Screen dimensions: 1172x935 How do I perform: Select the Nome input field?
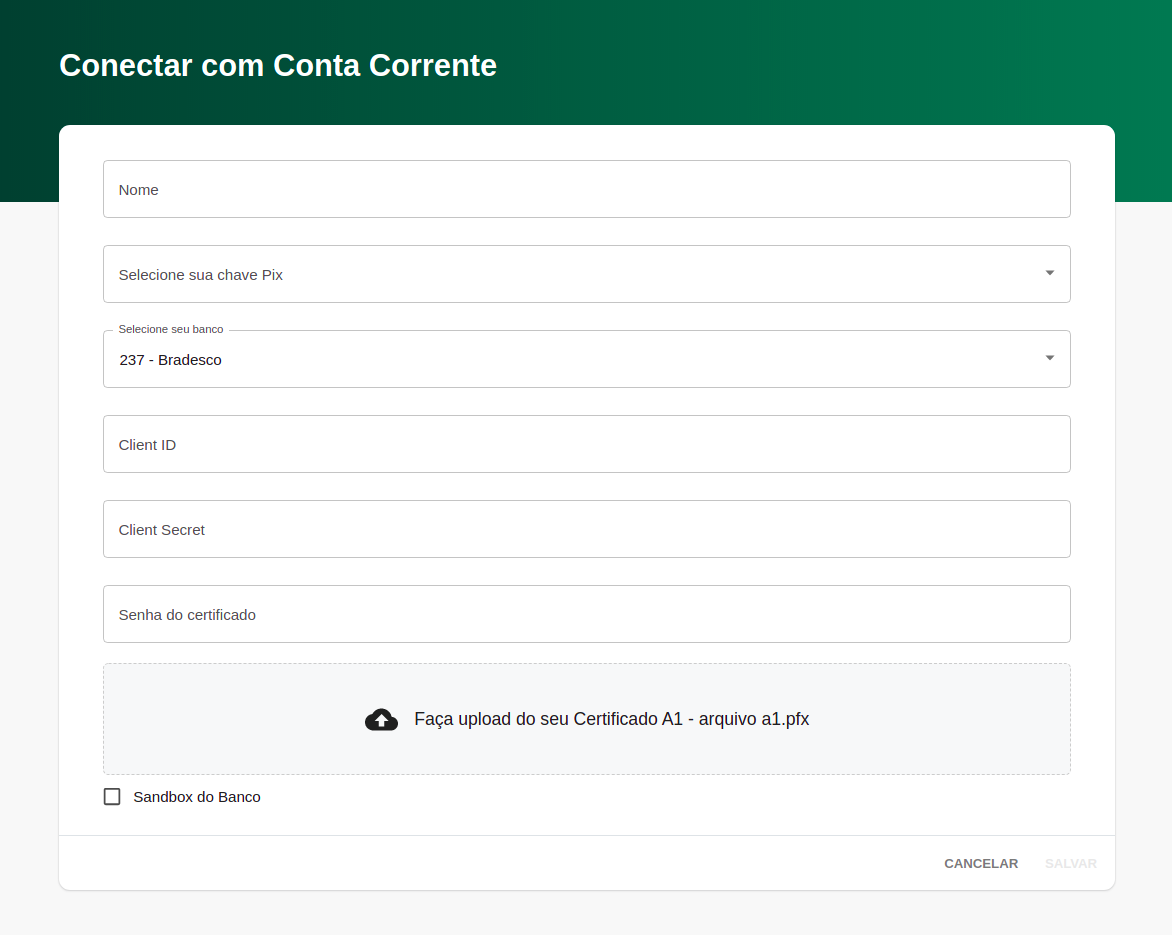[x=586, y=188]
